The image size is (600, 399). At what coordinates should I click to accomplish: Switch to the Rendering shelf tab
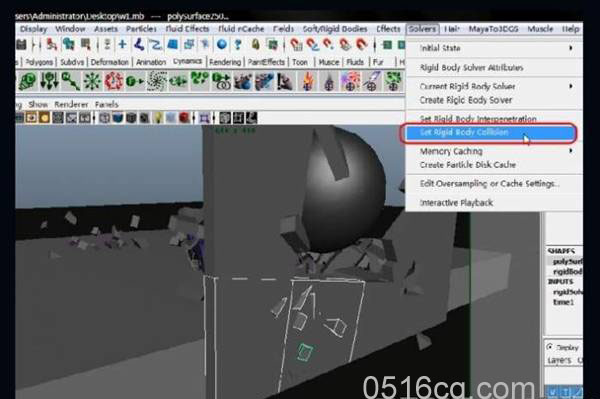click(x=225, y=62)
